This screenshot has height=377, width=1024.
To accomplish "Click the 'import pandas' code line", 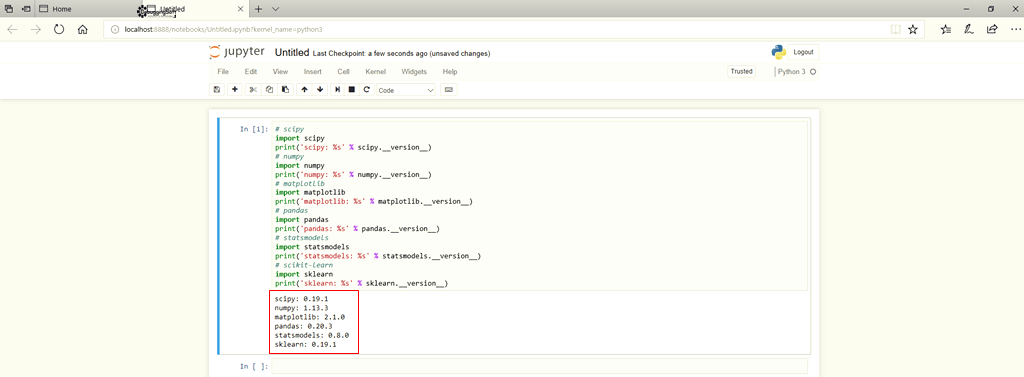I will [x=302, y=220].
